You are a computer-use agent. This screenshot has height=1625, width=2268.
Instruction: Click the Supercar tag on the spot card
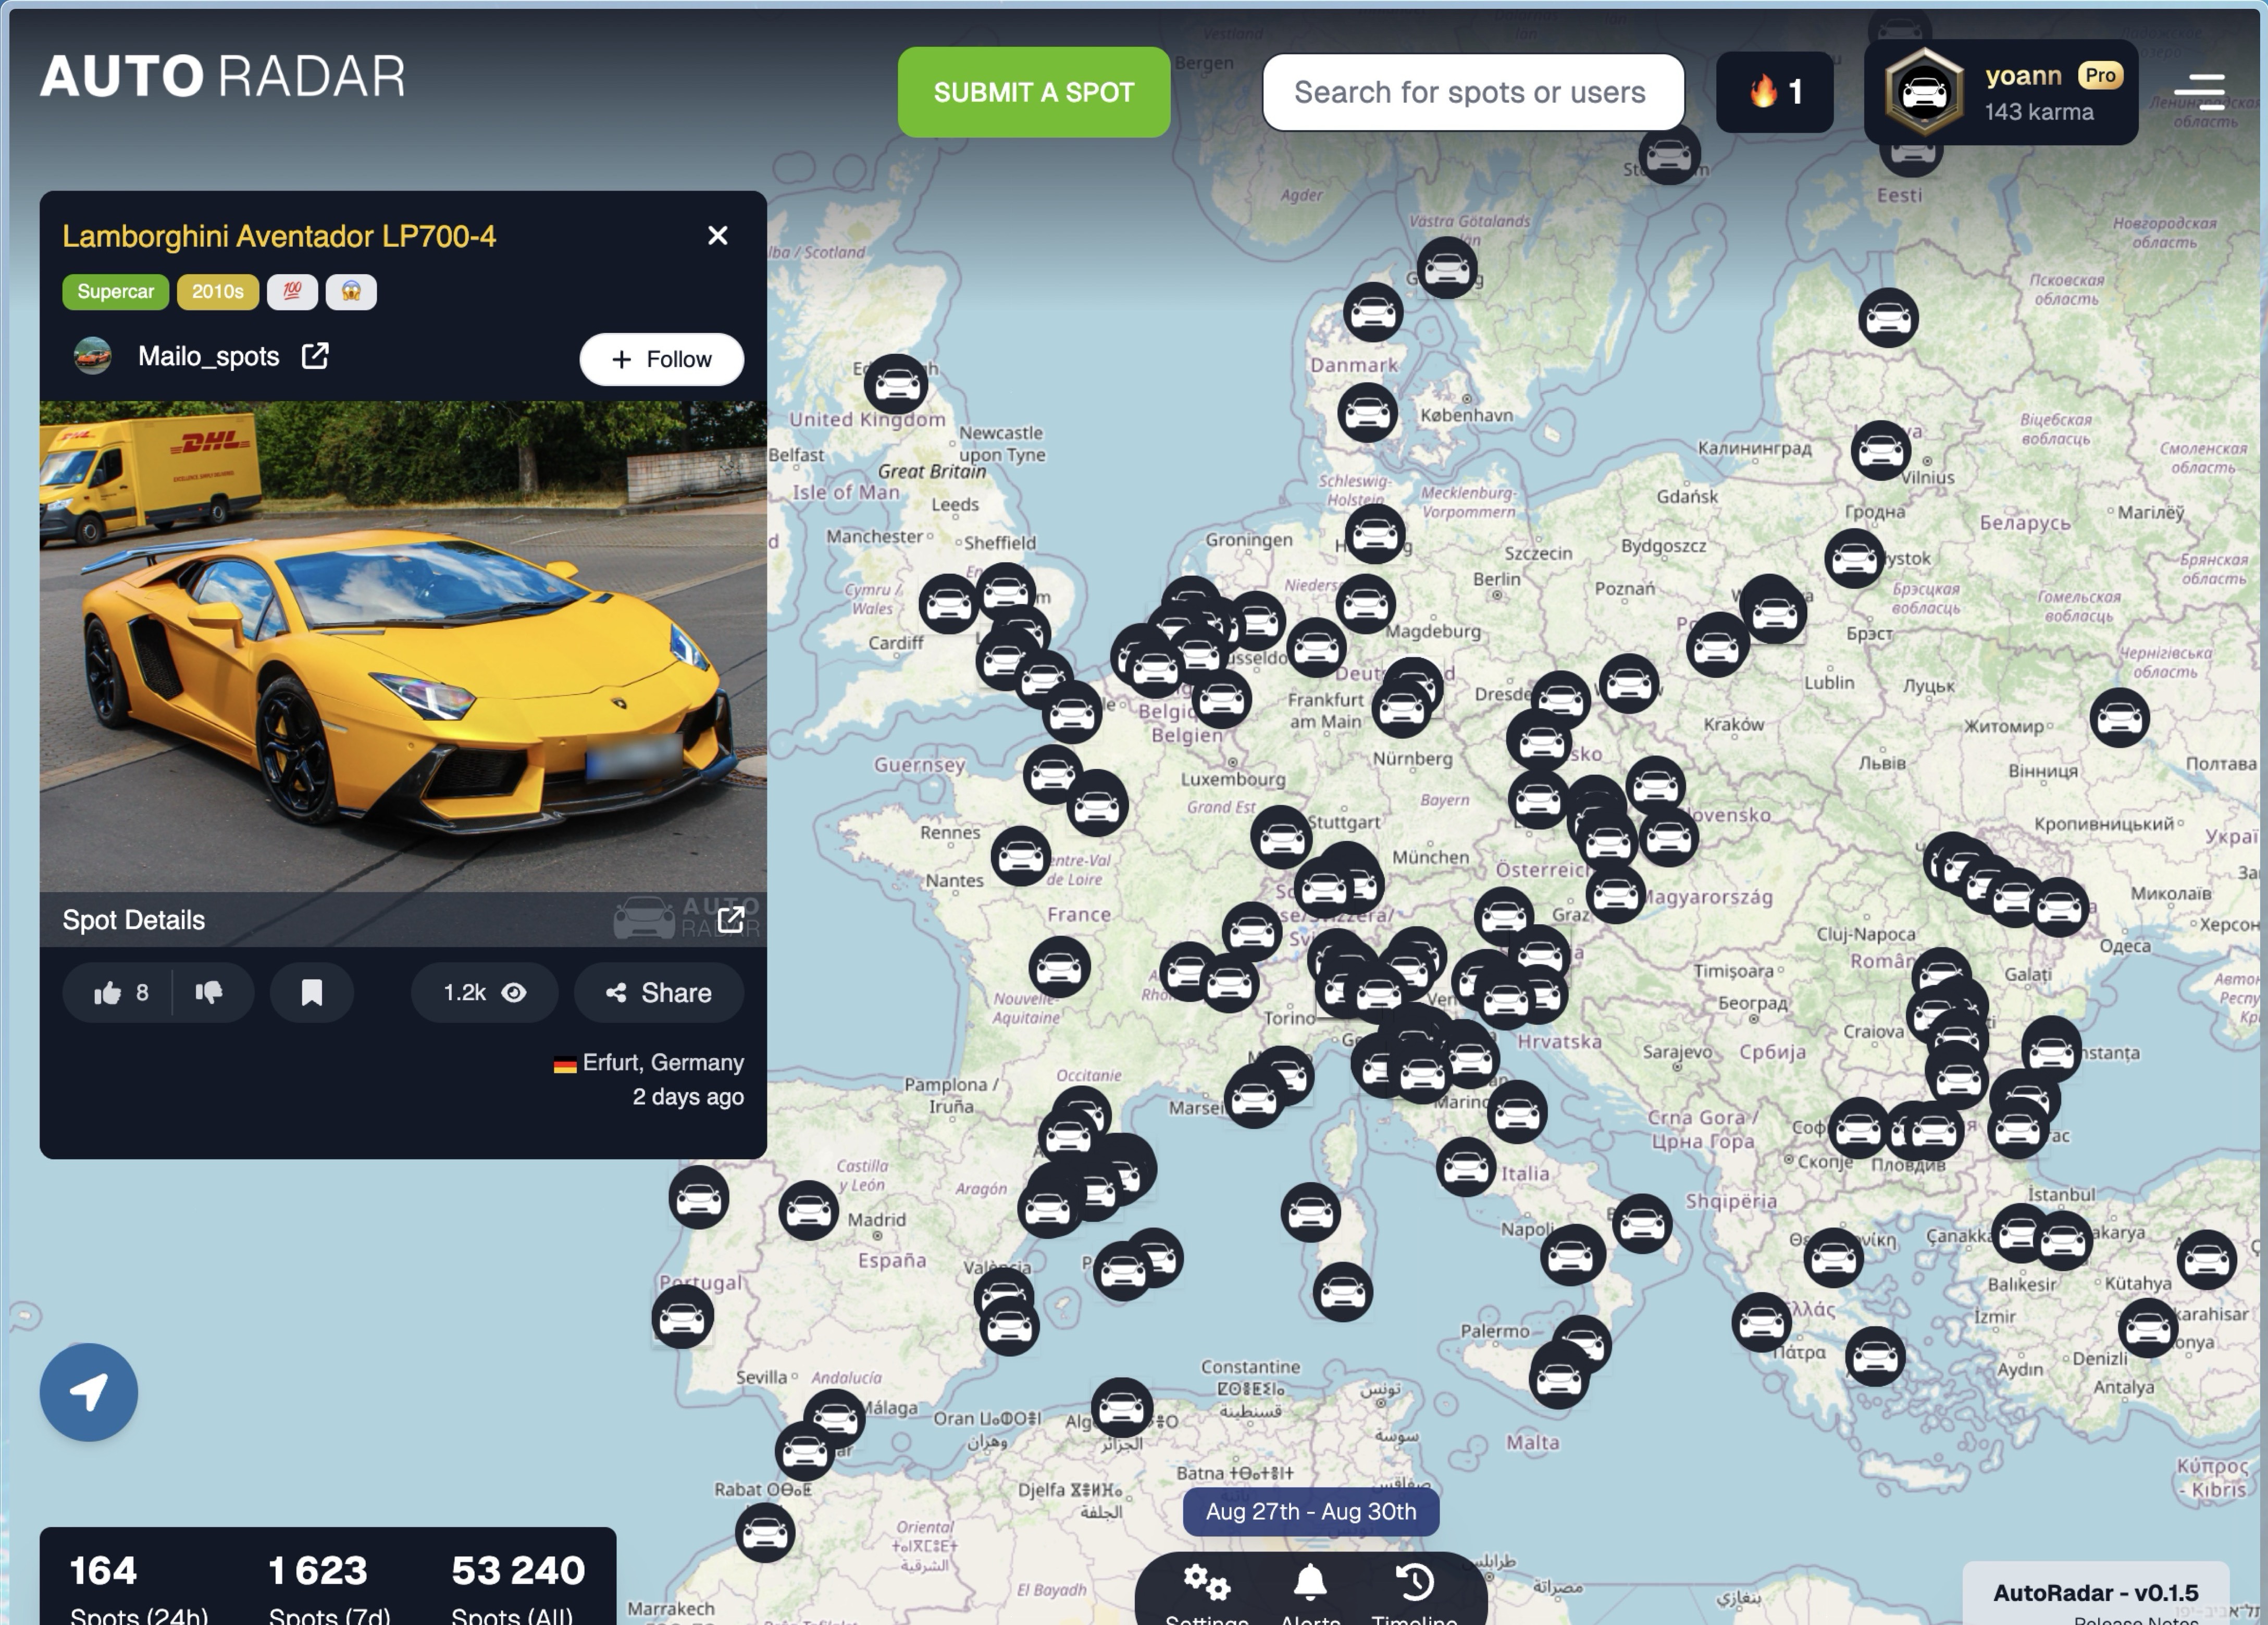pyautogui.click(x=115, y=292)
